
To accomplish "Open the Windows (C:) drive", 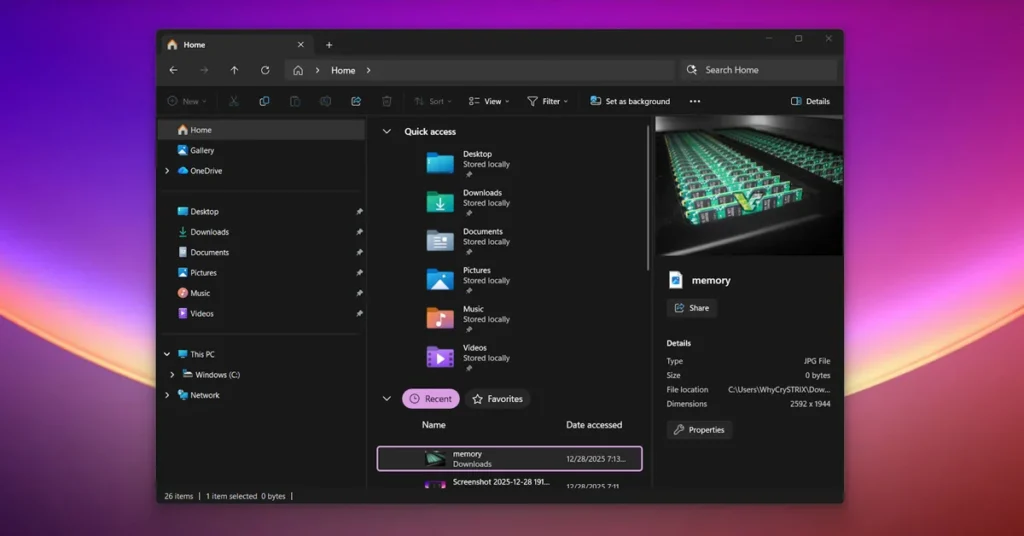I will click(211, 375).
